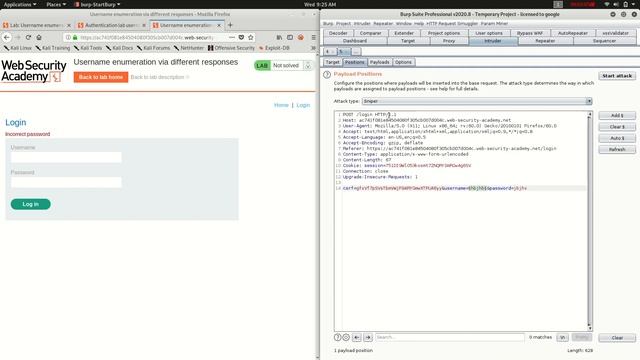This screenshot has height=360, width=640.
Task: Open Burp Sequencer tab
Action: (604, 41)
